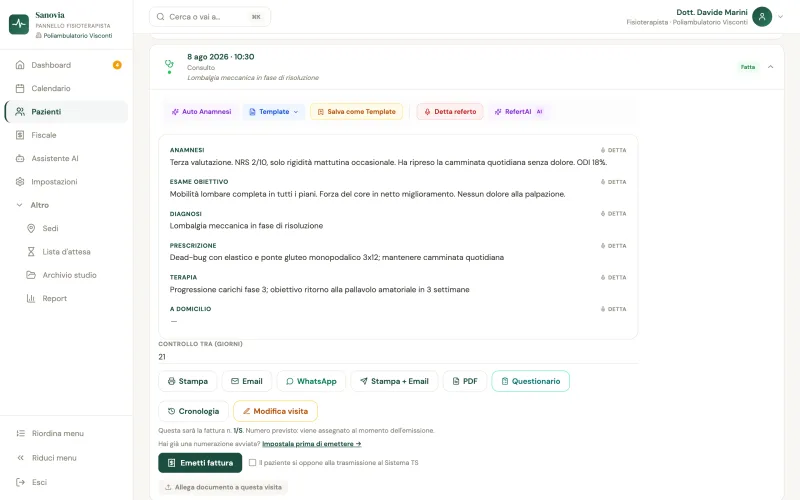Start Detta referto dictation
Image resolution: width=800 pixels, height=500 pixels.
(450, 112)
